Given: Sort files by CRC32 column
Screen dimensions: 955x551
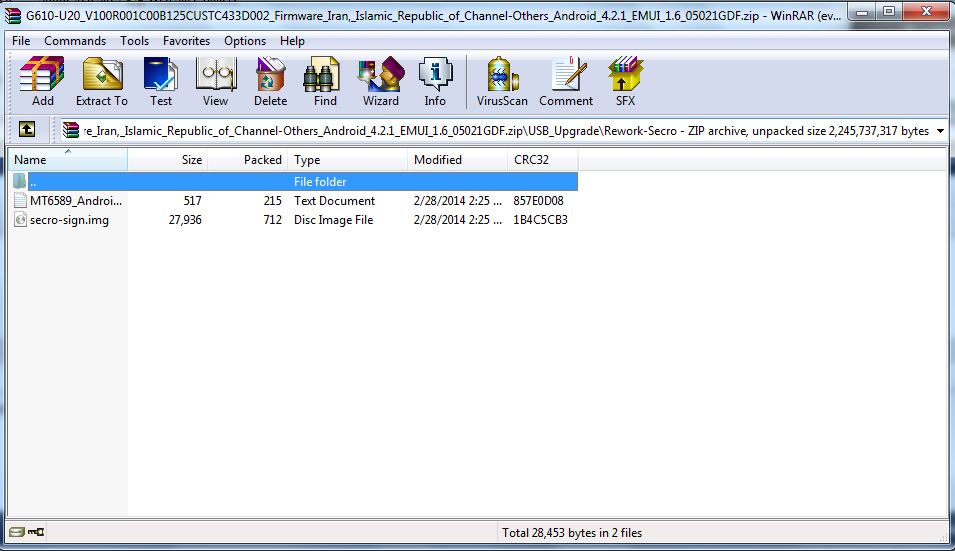Looking at the screenshot, I should point(542,160).
